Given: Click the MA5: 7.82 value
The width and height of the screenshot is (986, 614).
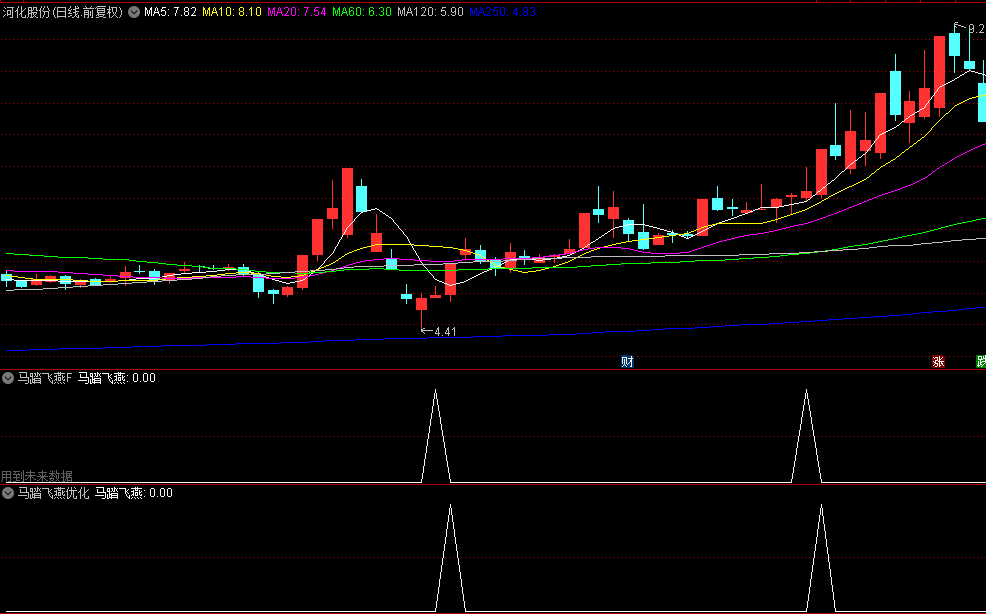Looking at the screenshot, I should pos(170,11).
